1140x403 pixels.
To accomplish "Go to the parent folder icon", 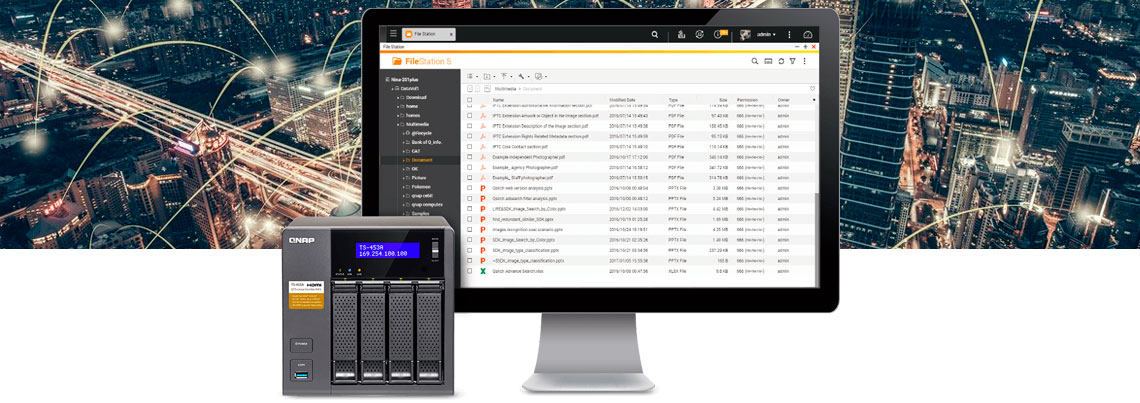I will [x=487, y=88].
